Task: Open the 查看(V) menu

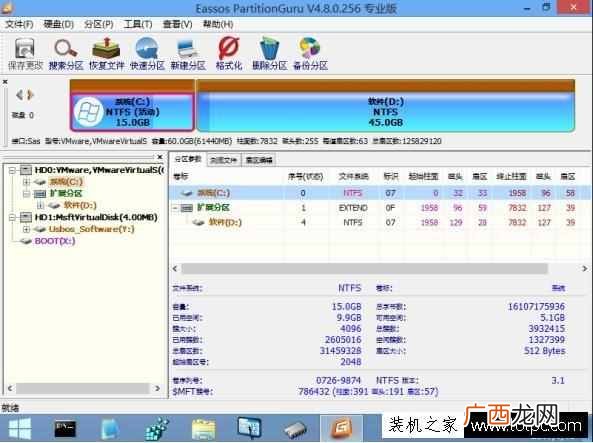Action: click(177, 25)
